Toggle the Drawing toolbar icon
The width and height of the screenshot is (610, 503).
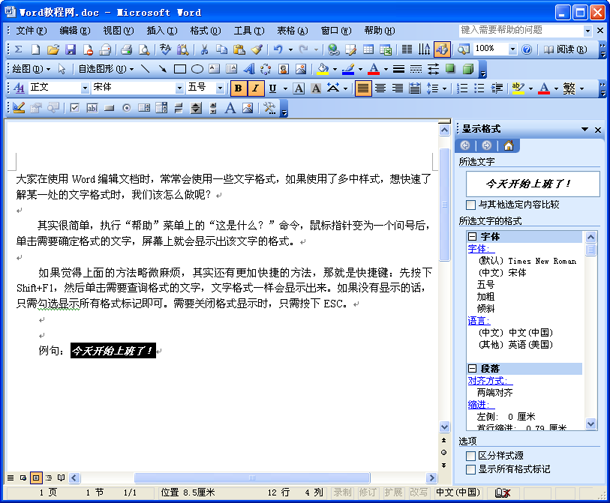pyautogui.click(x=442, y=49)
